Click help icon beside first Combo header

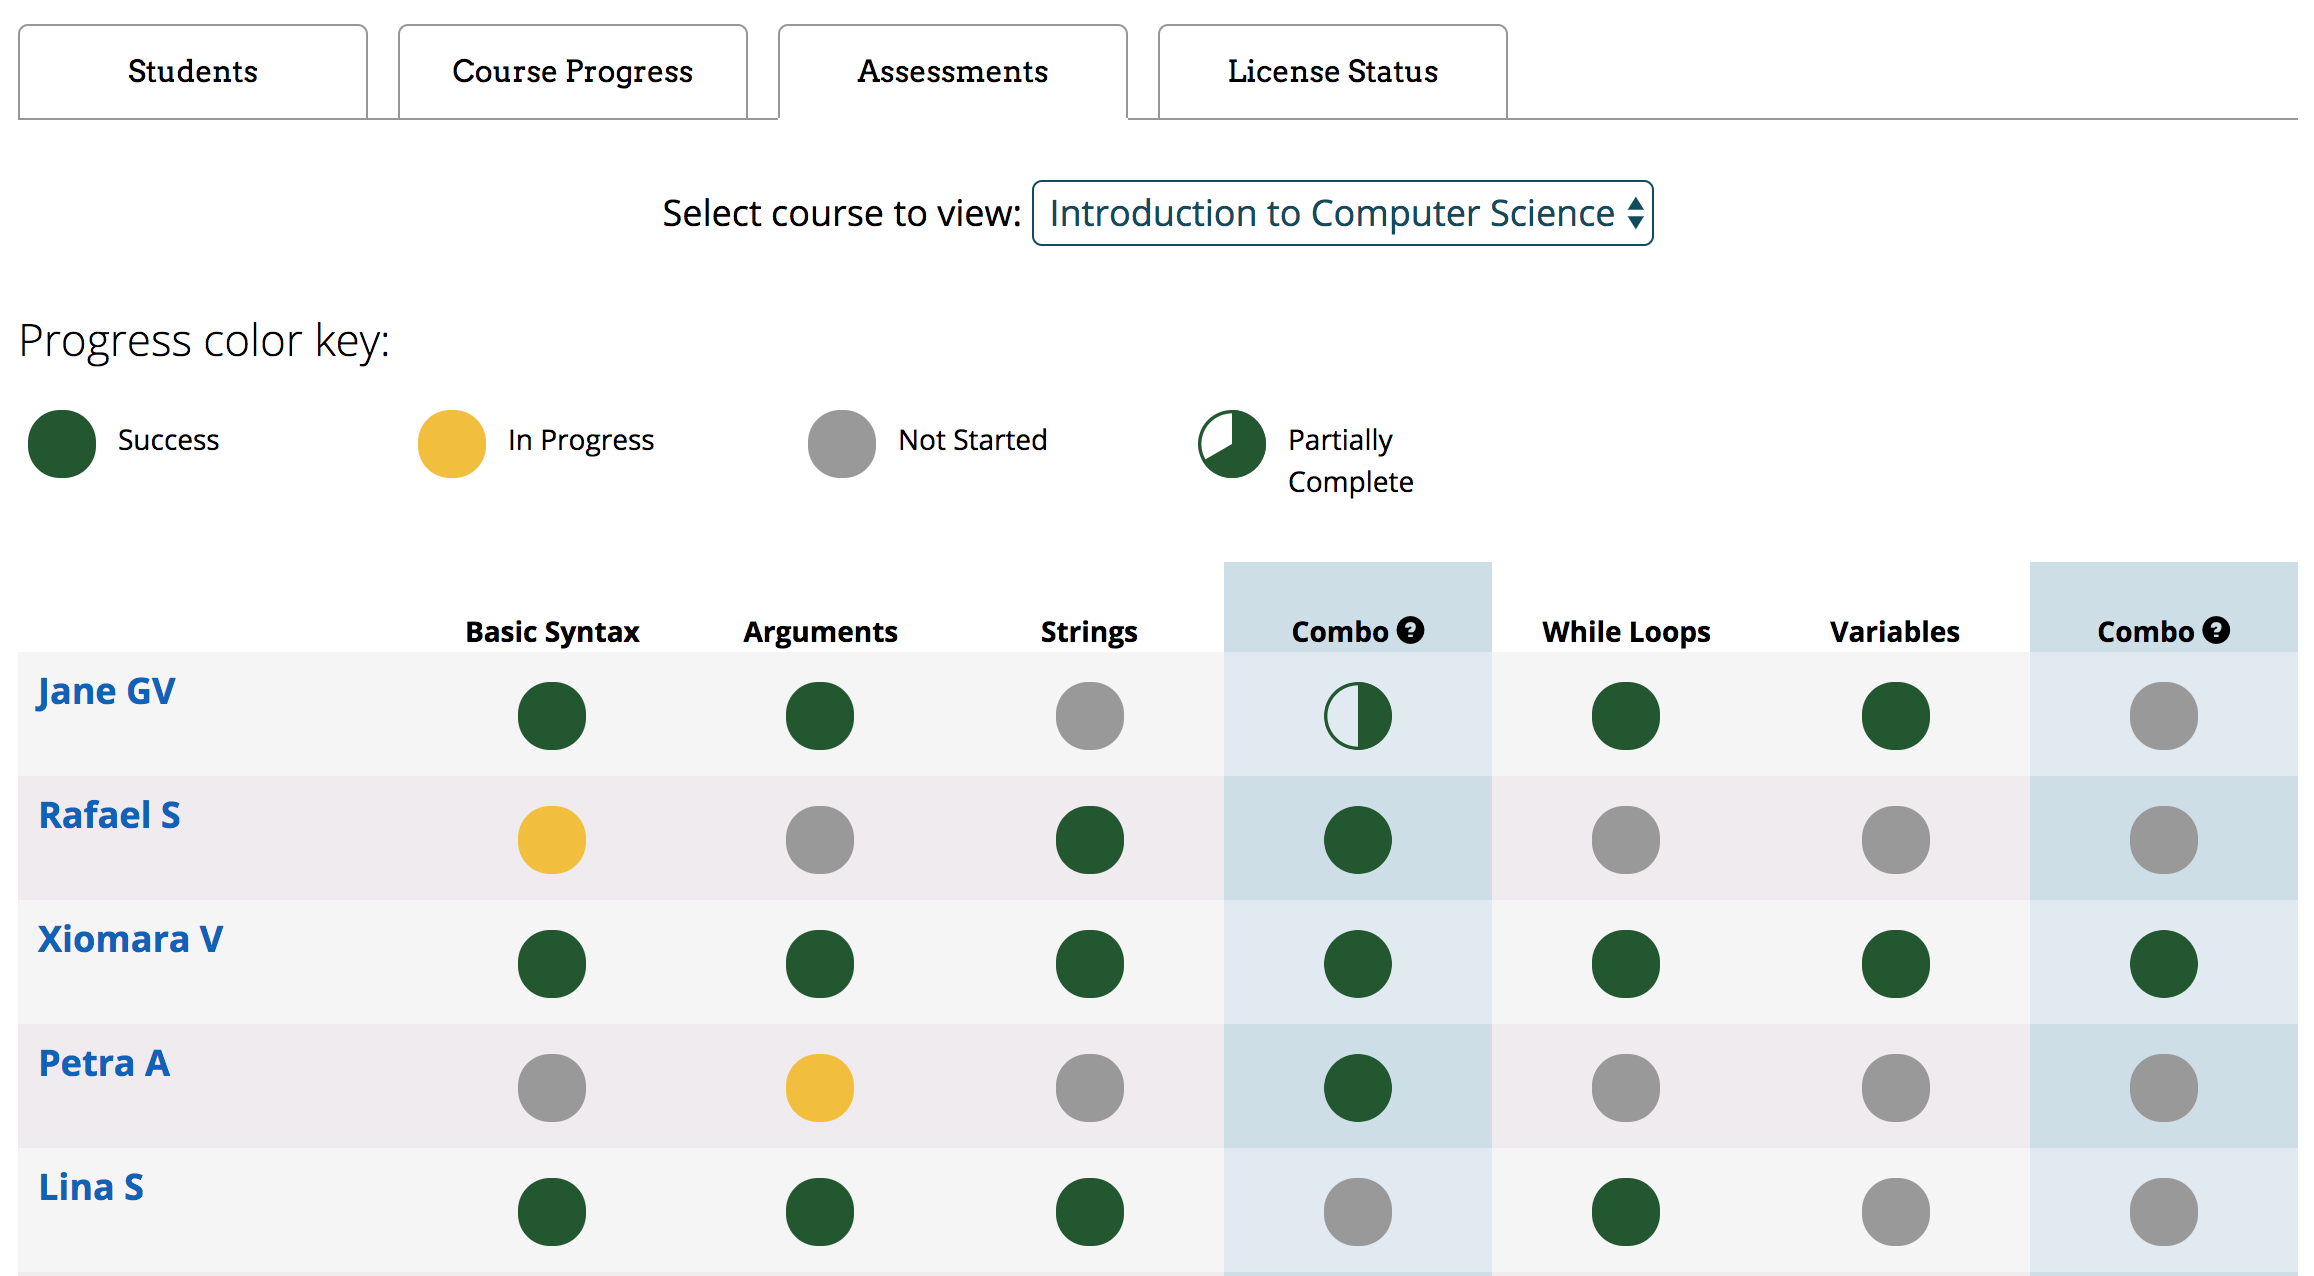[x=1410, y=630]
